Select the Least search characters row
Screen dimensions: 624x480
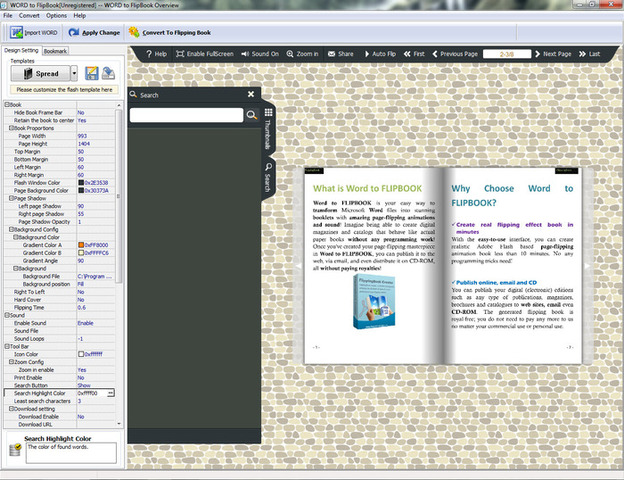59,401
